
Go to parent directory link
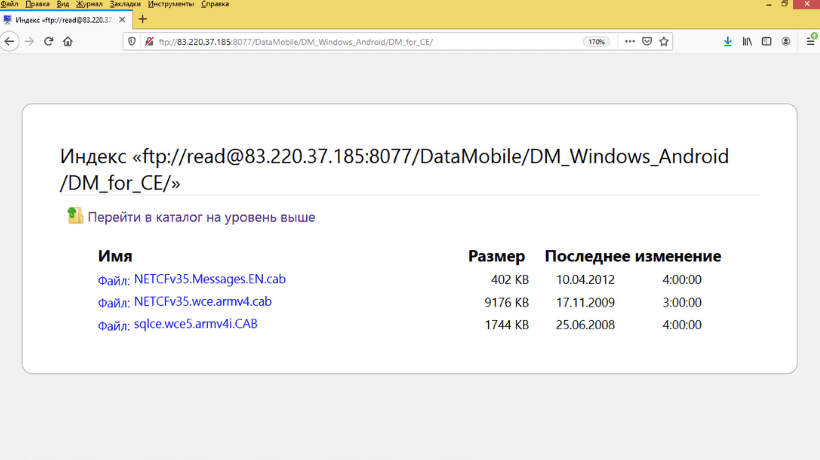(x=201, y=217)
